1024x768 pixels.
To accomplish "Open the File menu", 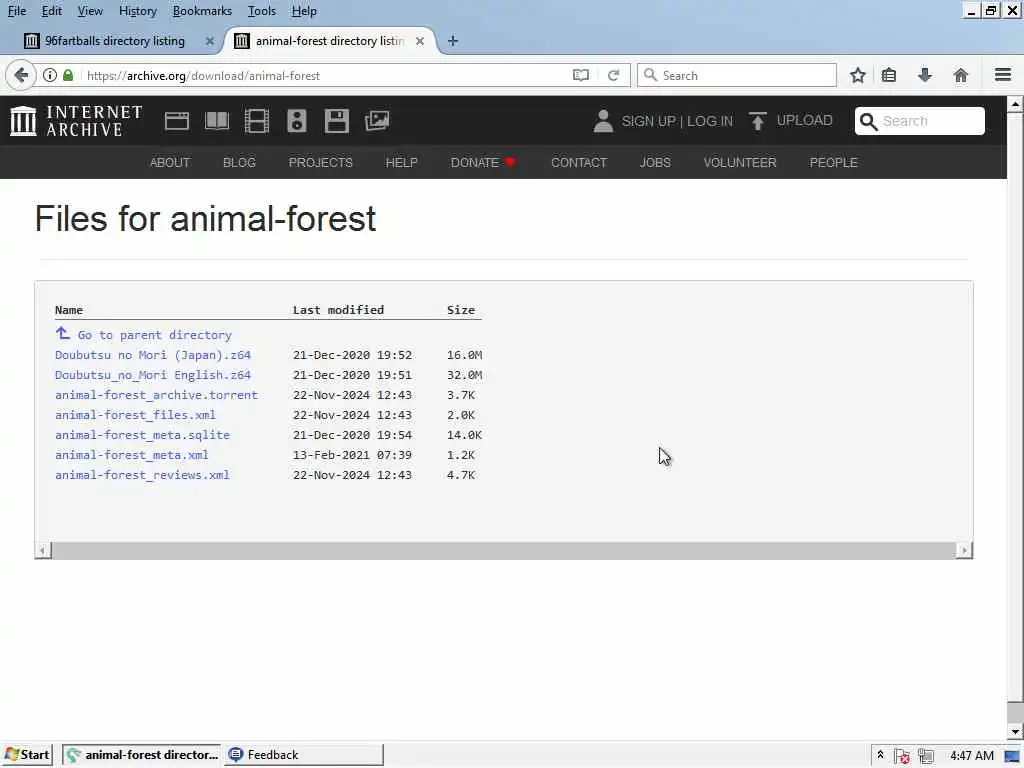I will coord(17,11).
